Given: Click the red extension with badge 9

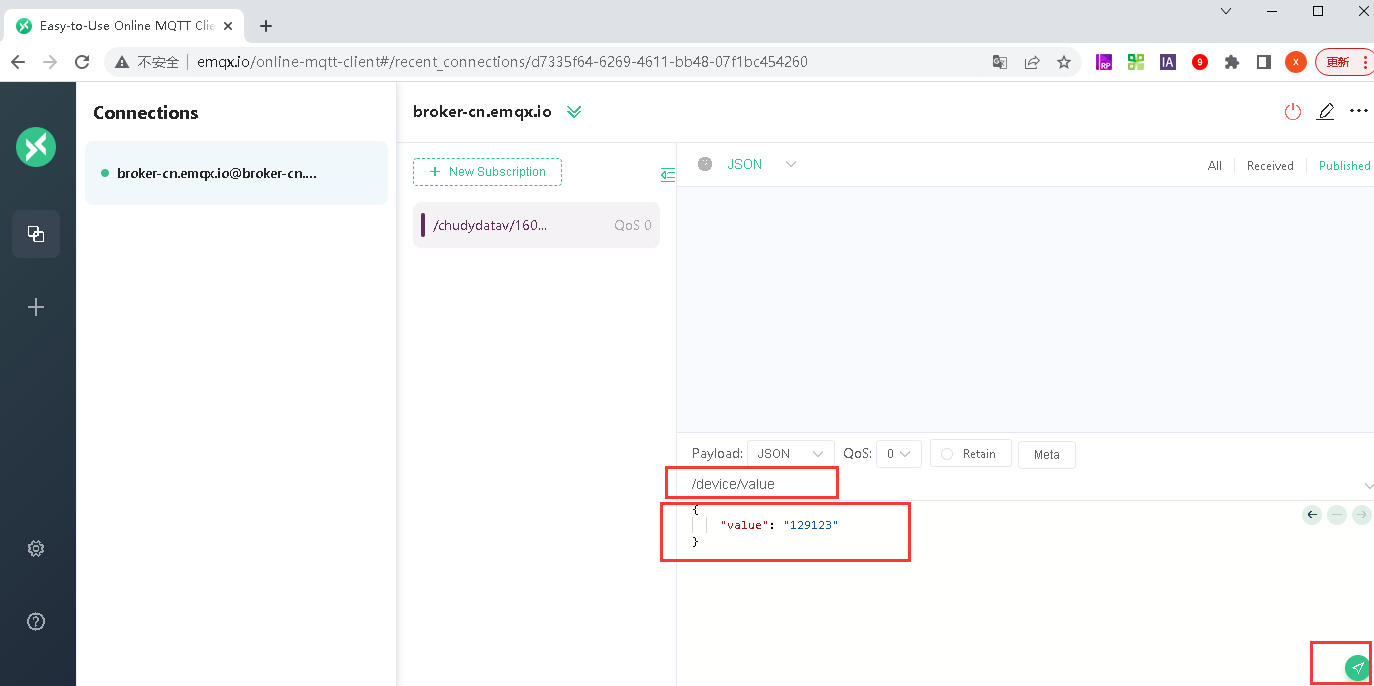Looking at the screenshot, I should (1200, 62).
